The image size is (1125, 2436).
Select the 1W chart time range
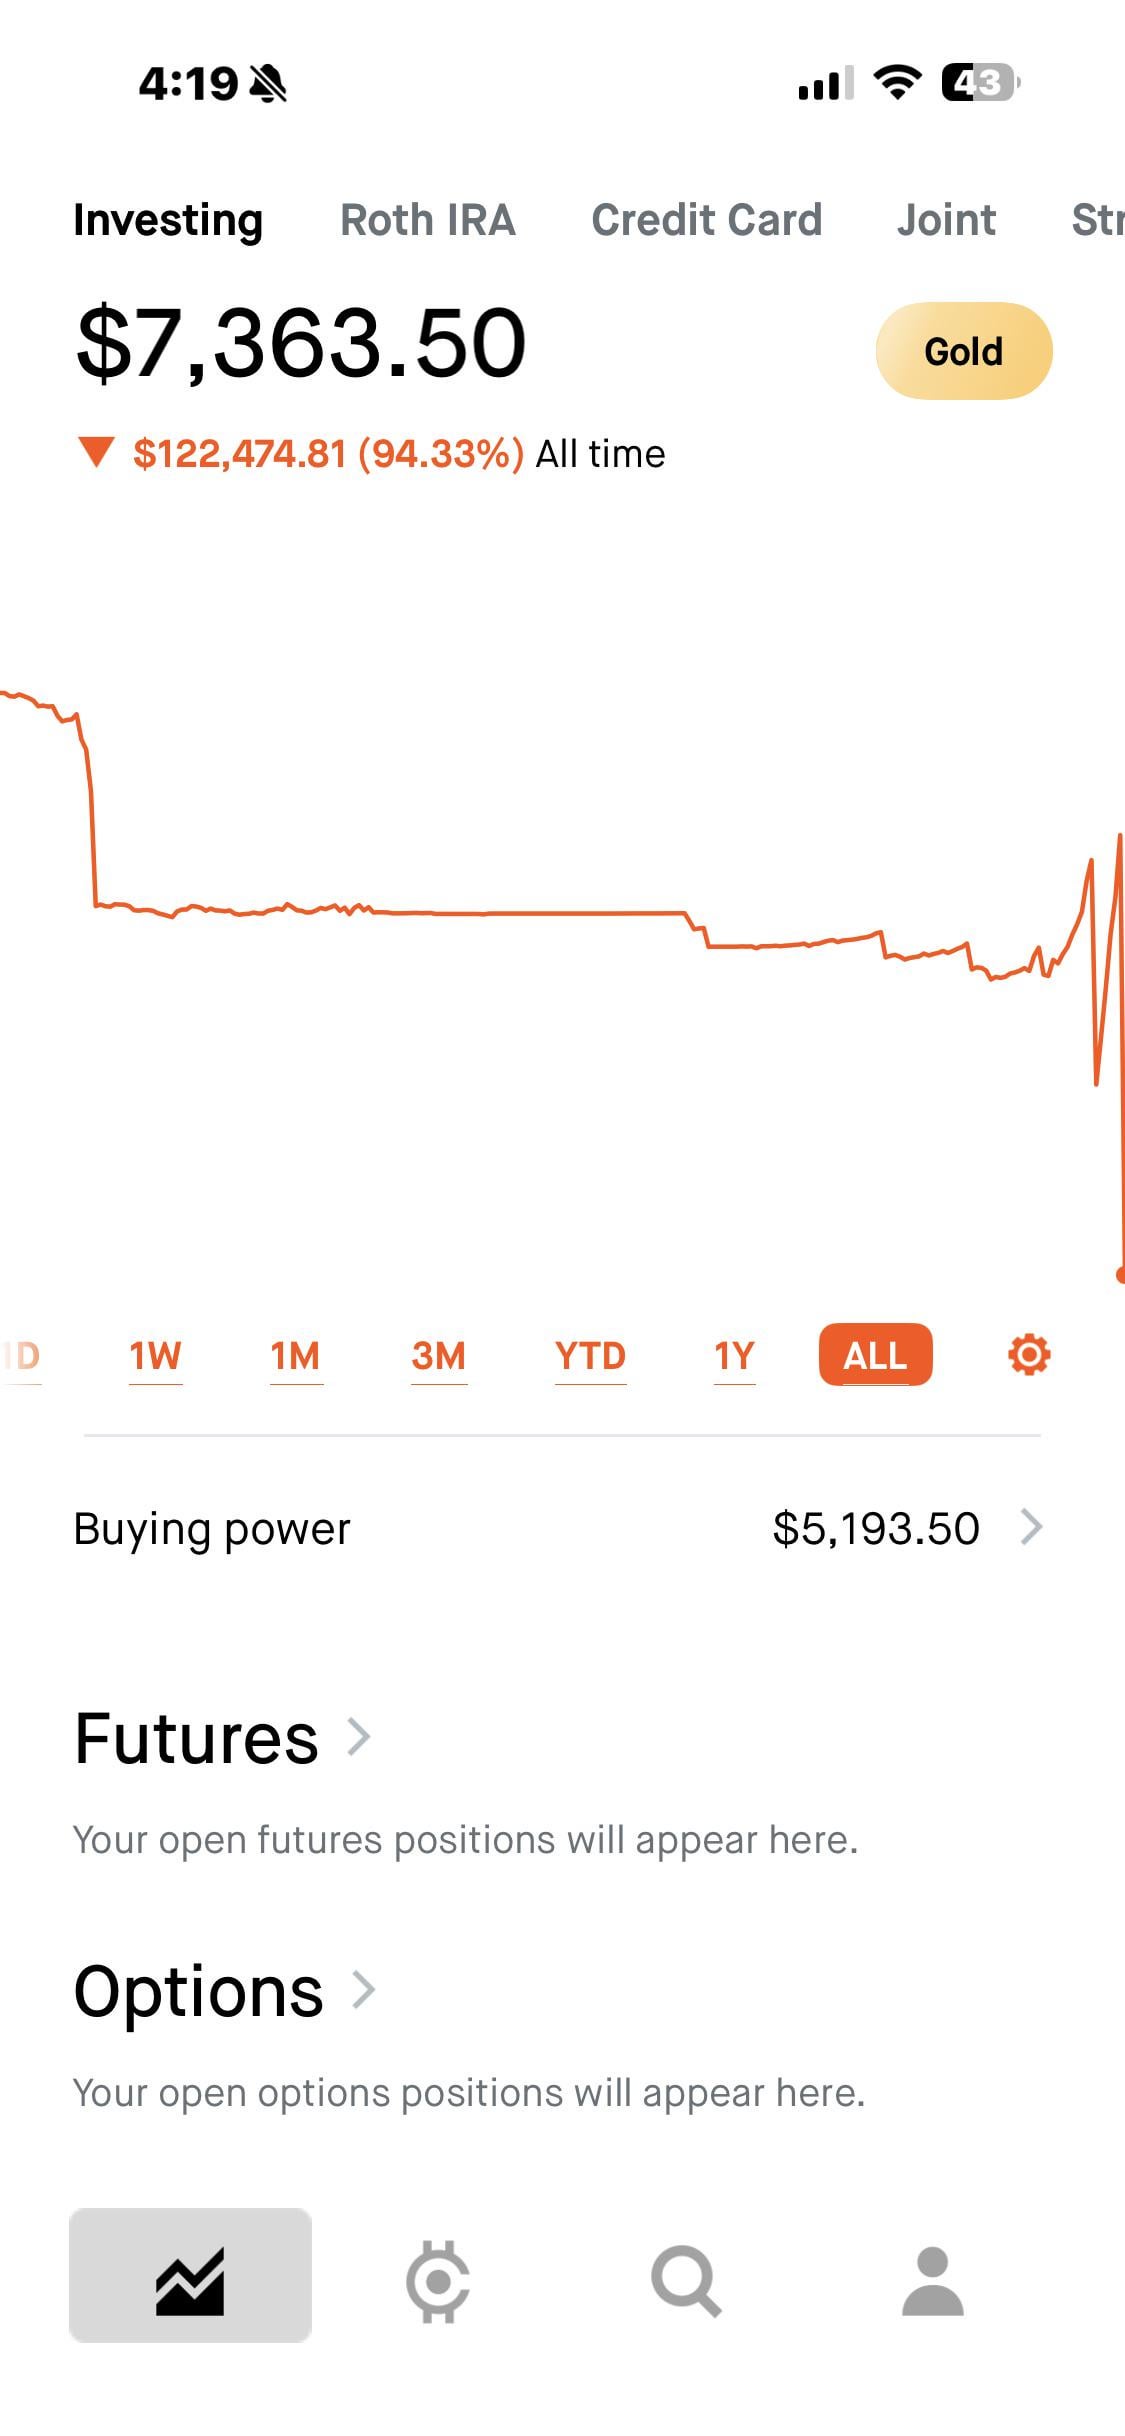click(x=155, y=1356)
